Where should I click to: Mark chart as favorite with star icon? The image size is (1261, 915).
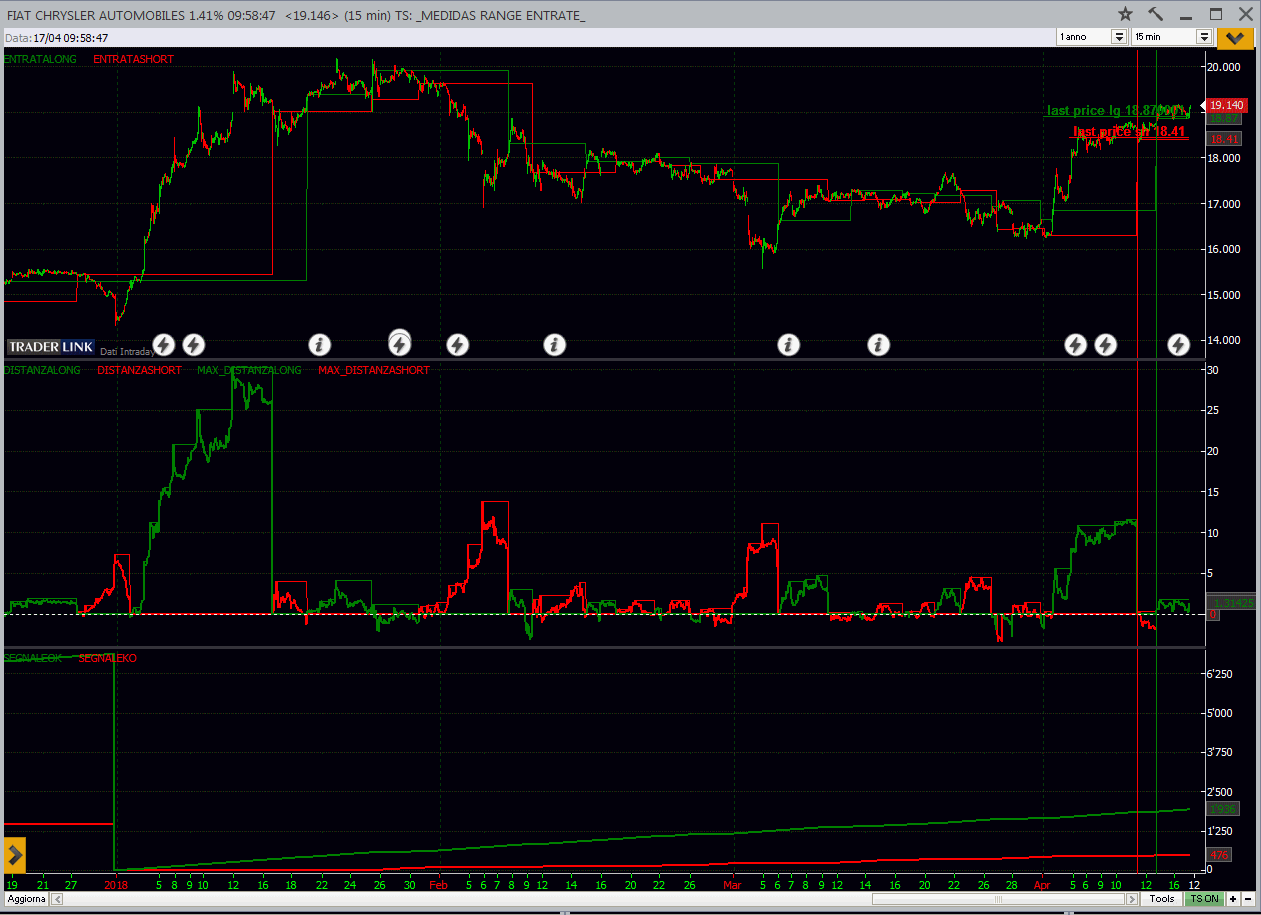tap(1125, 14)
